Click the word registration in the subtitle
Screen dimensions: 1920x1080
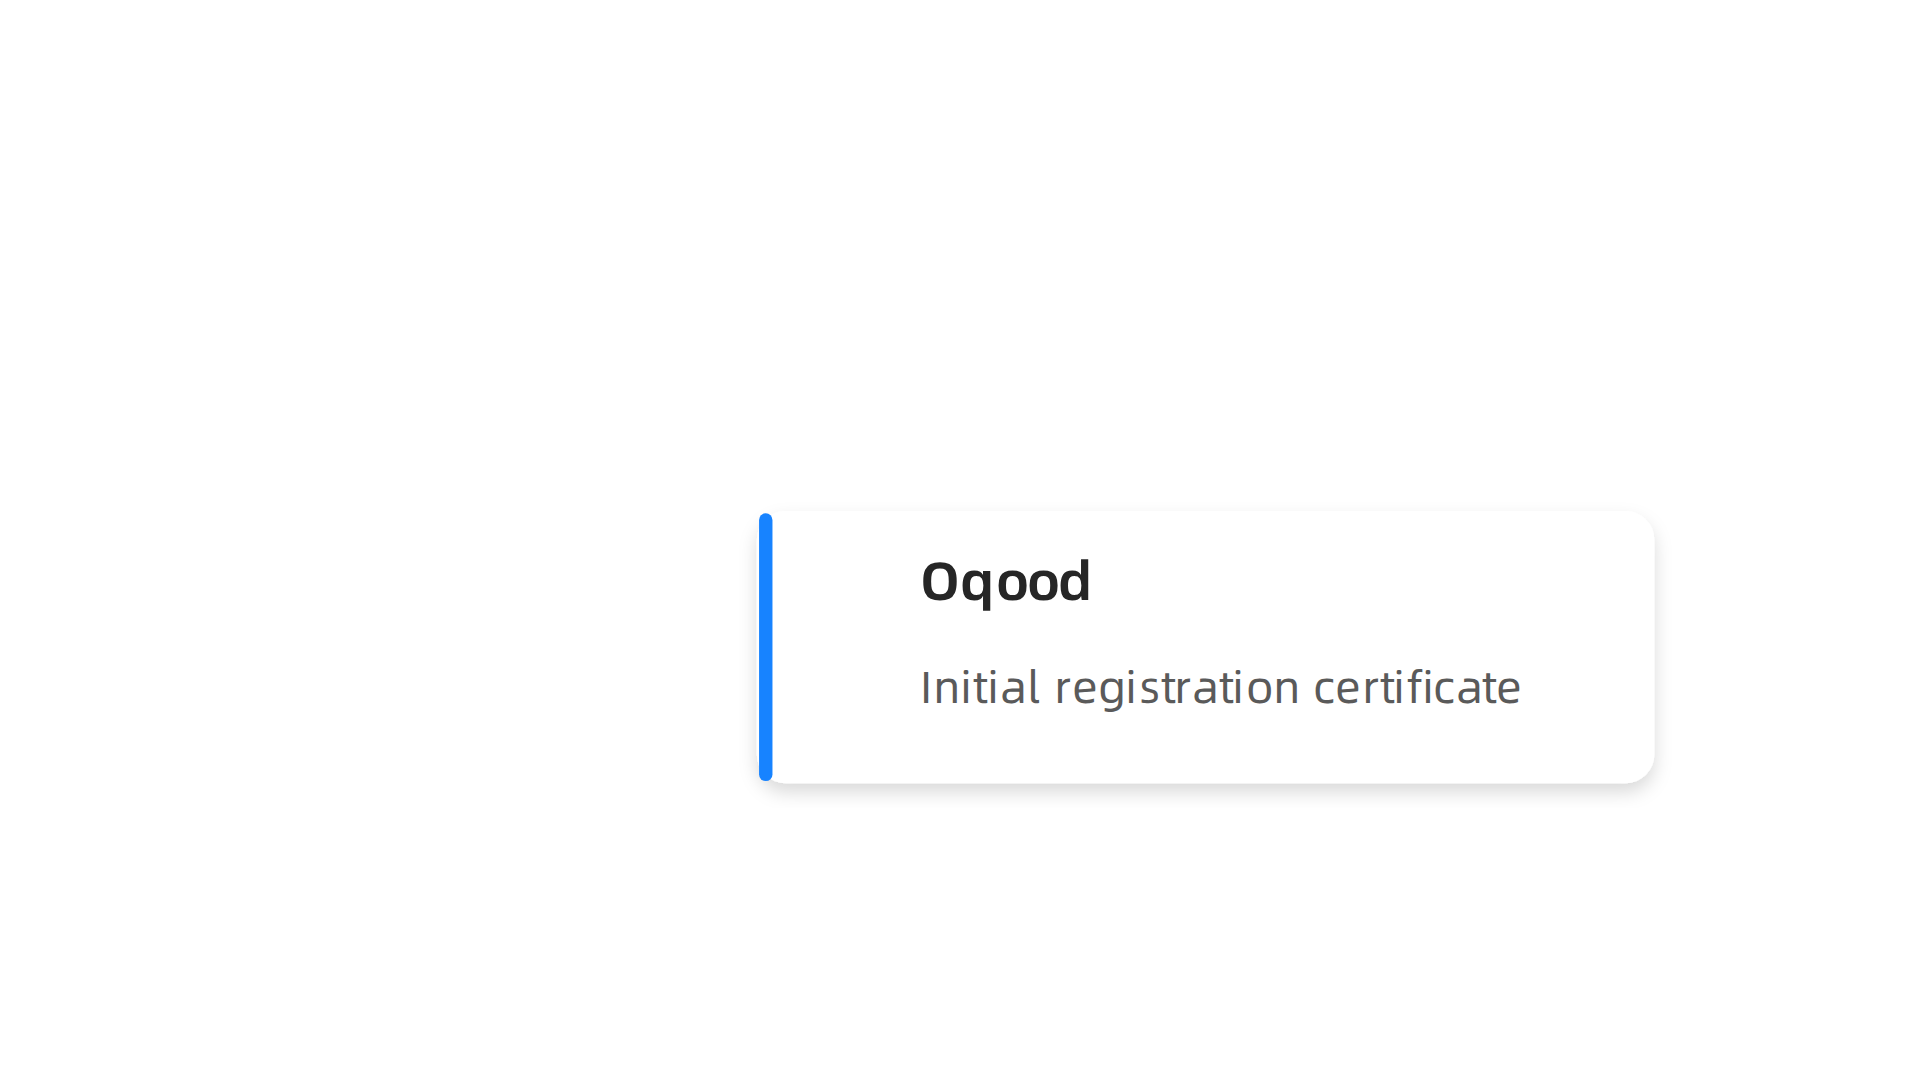click(x=1177, y=689)
